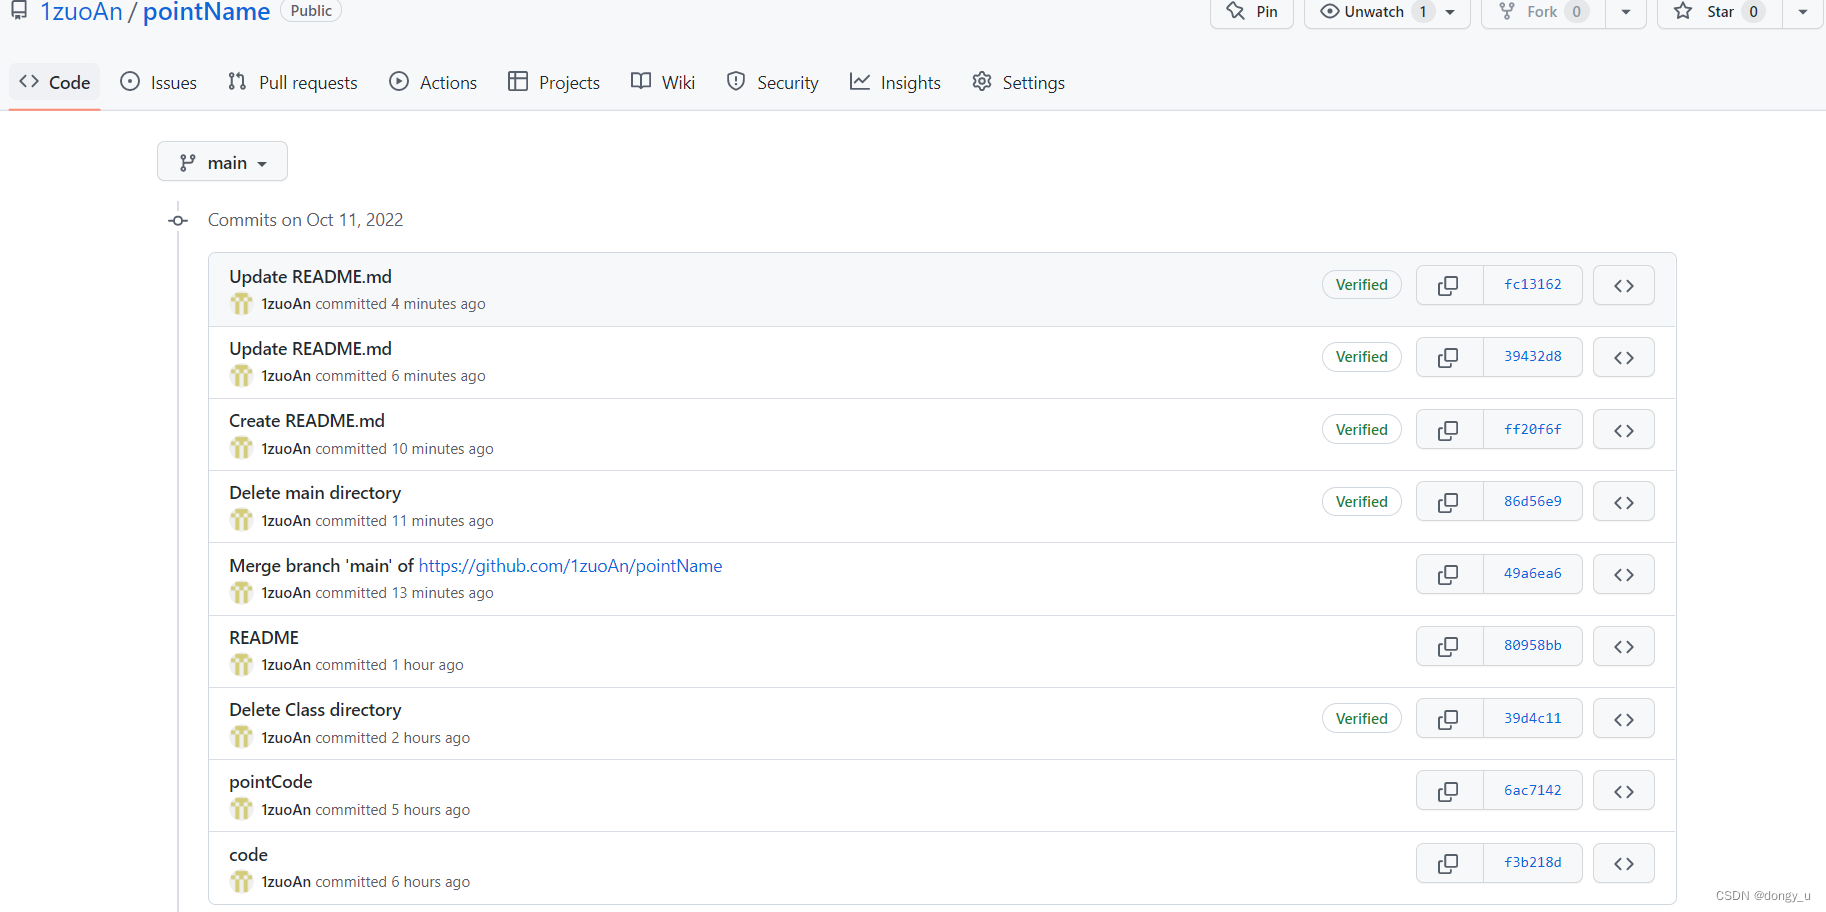
Task: Open commit hash 49a6ea6
Action: click(1533, 574)
